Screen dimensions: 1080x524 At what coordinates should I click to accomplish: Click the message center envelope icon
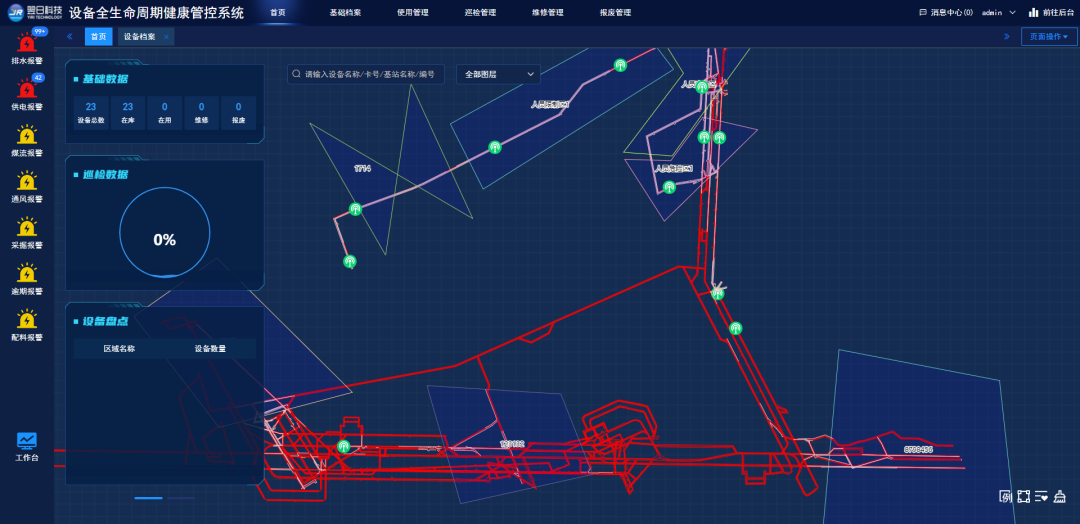(923, 12)
